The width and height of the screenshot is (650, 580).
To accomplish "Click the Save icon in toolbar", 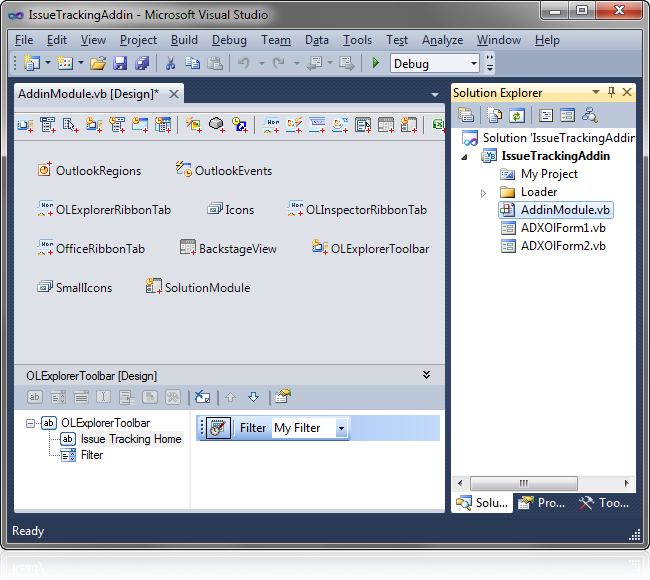I will tap(120, 63).
